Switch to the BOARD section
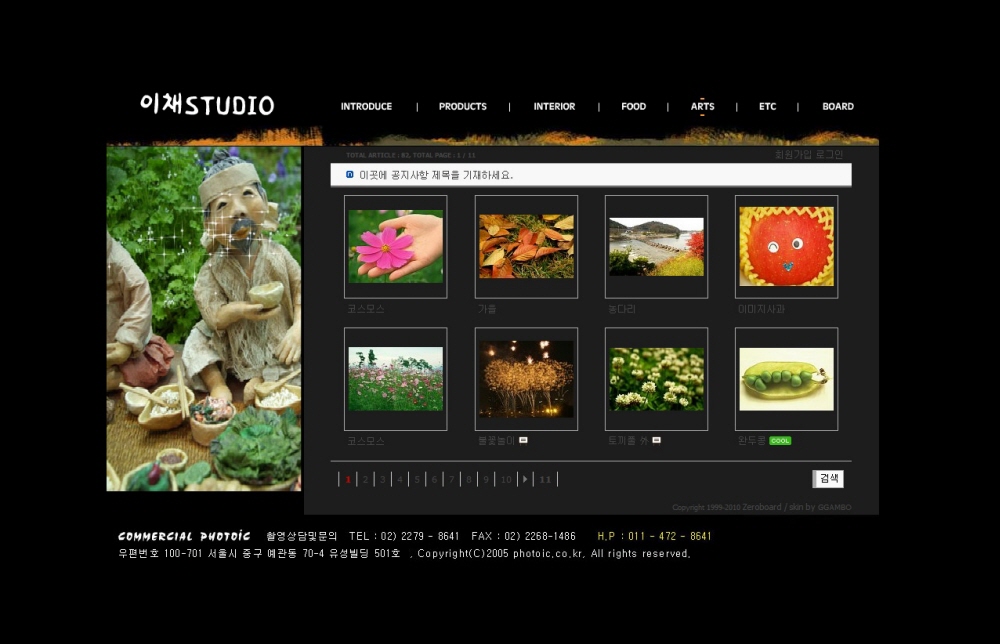The width and height of the screenshot is (1000, 644). [837, 106]
